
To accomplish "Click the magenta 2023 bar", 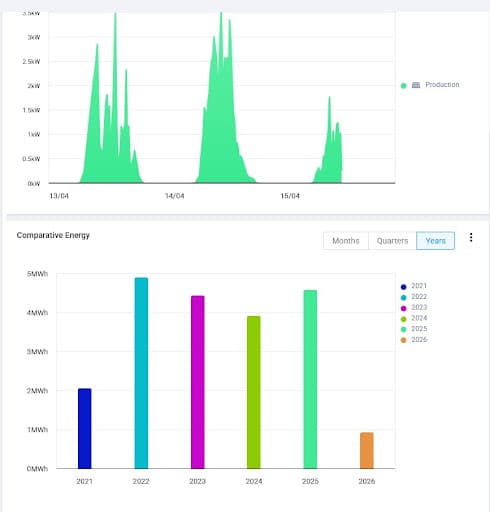I will [x=198, y=382].
